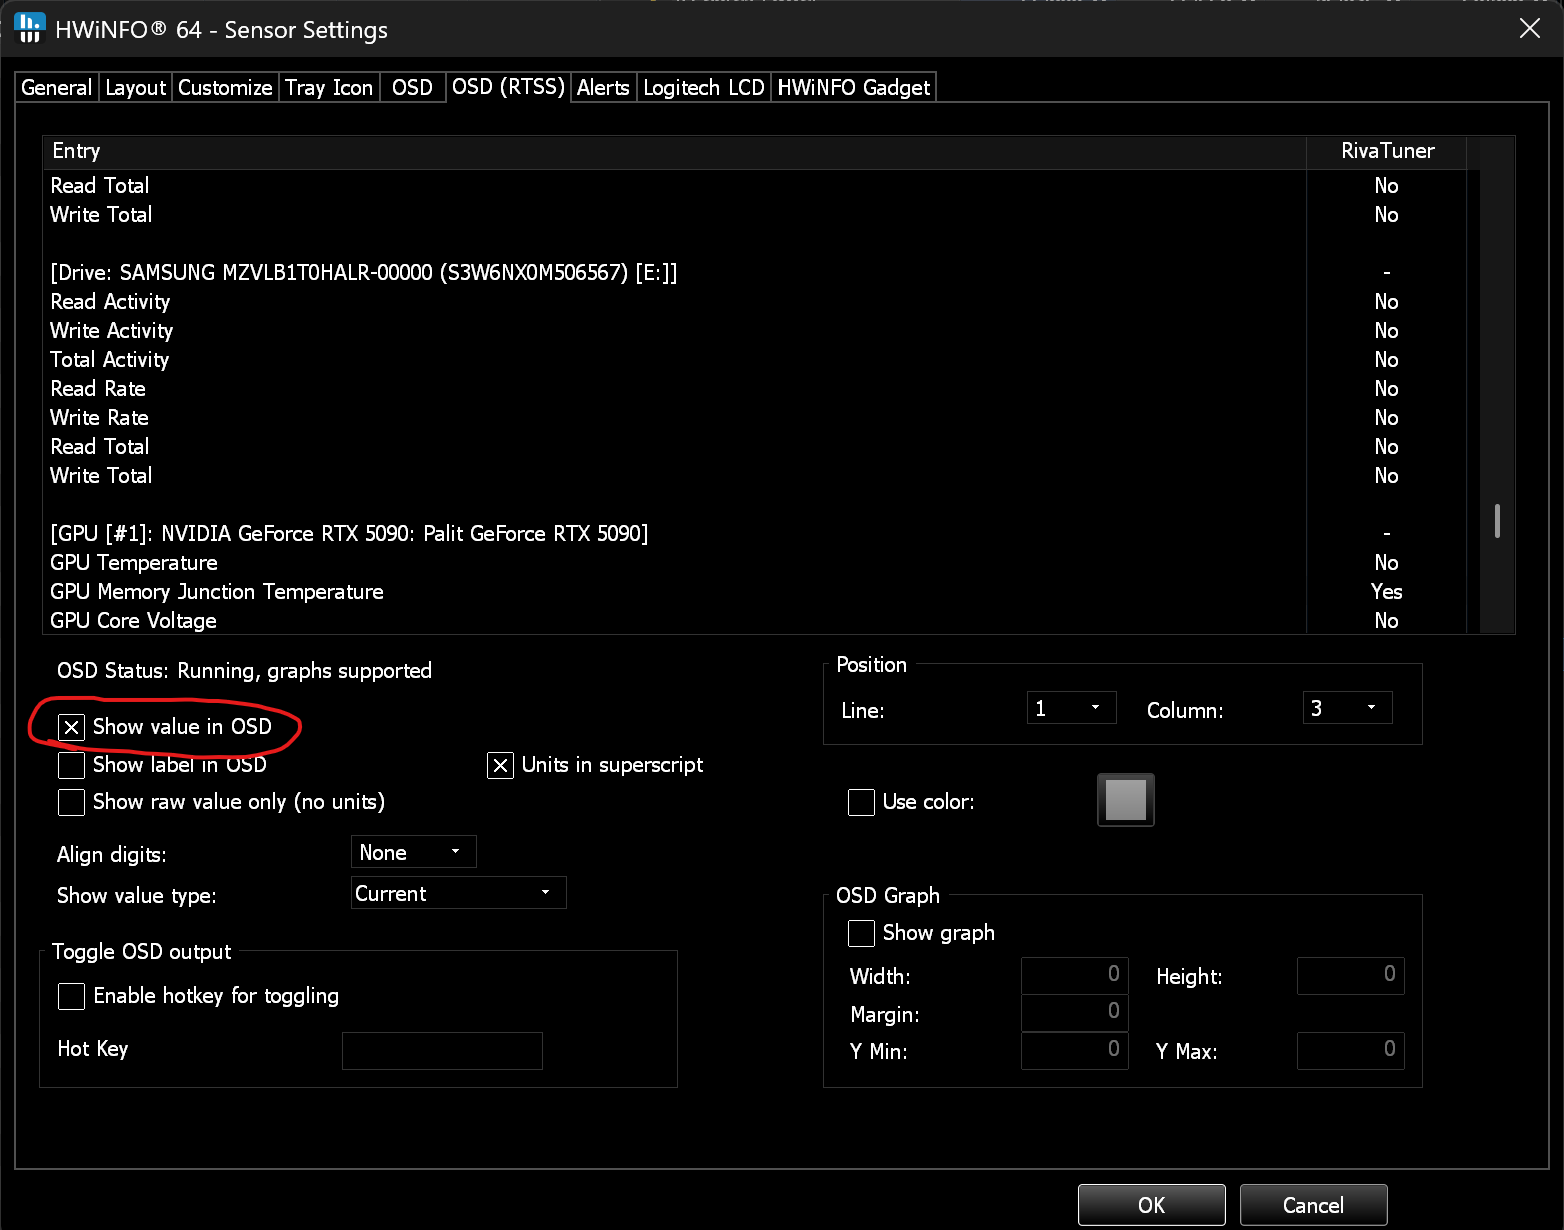Cancel the sensor settings dialog
Viewport: 1564px width, 1230px height.
coord(1314,1205)
